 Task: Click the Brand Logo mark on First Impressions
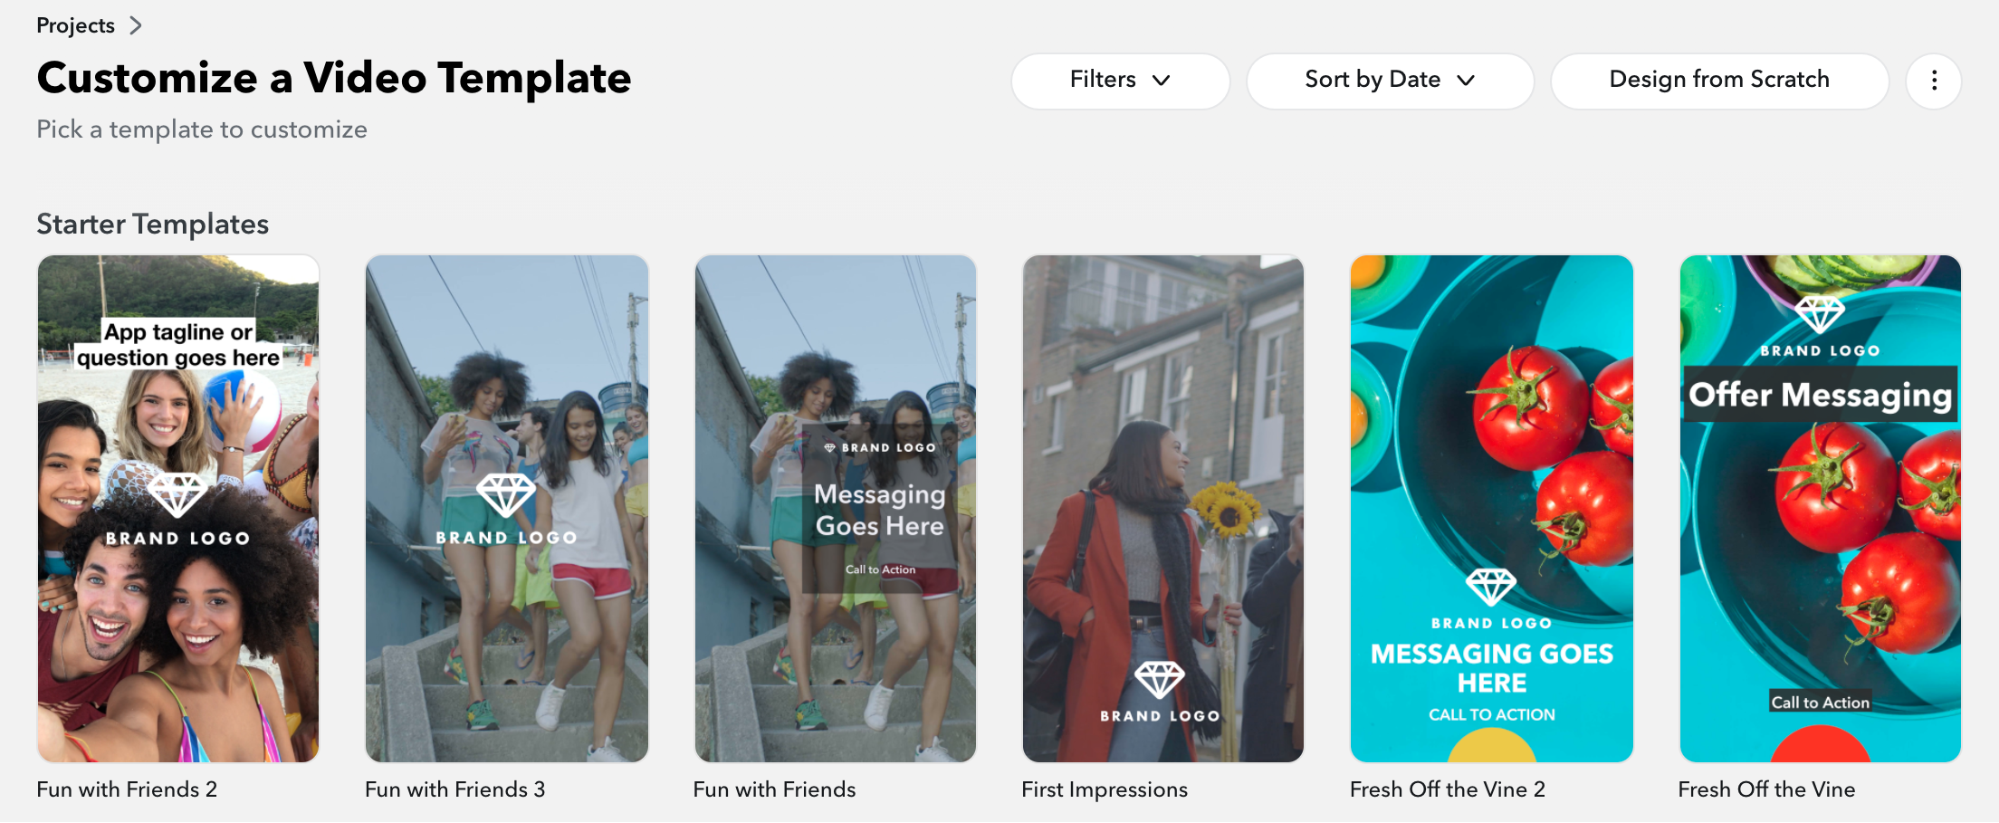click(1161, 681)
